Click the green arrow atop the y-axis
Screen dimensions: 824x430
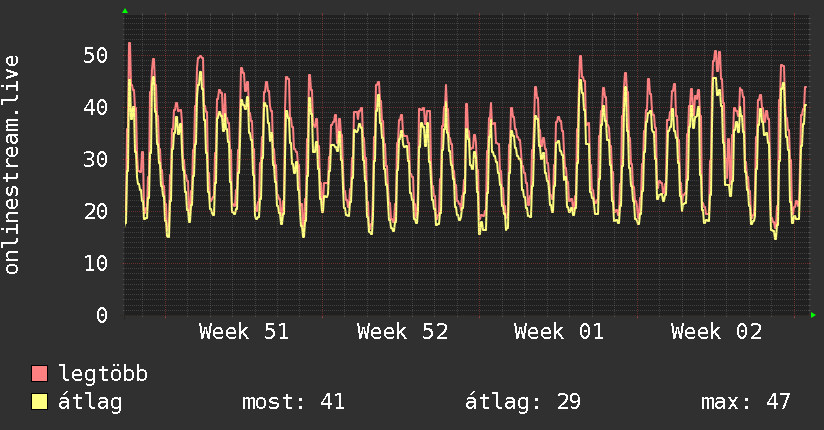coord(125,11)
